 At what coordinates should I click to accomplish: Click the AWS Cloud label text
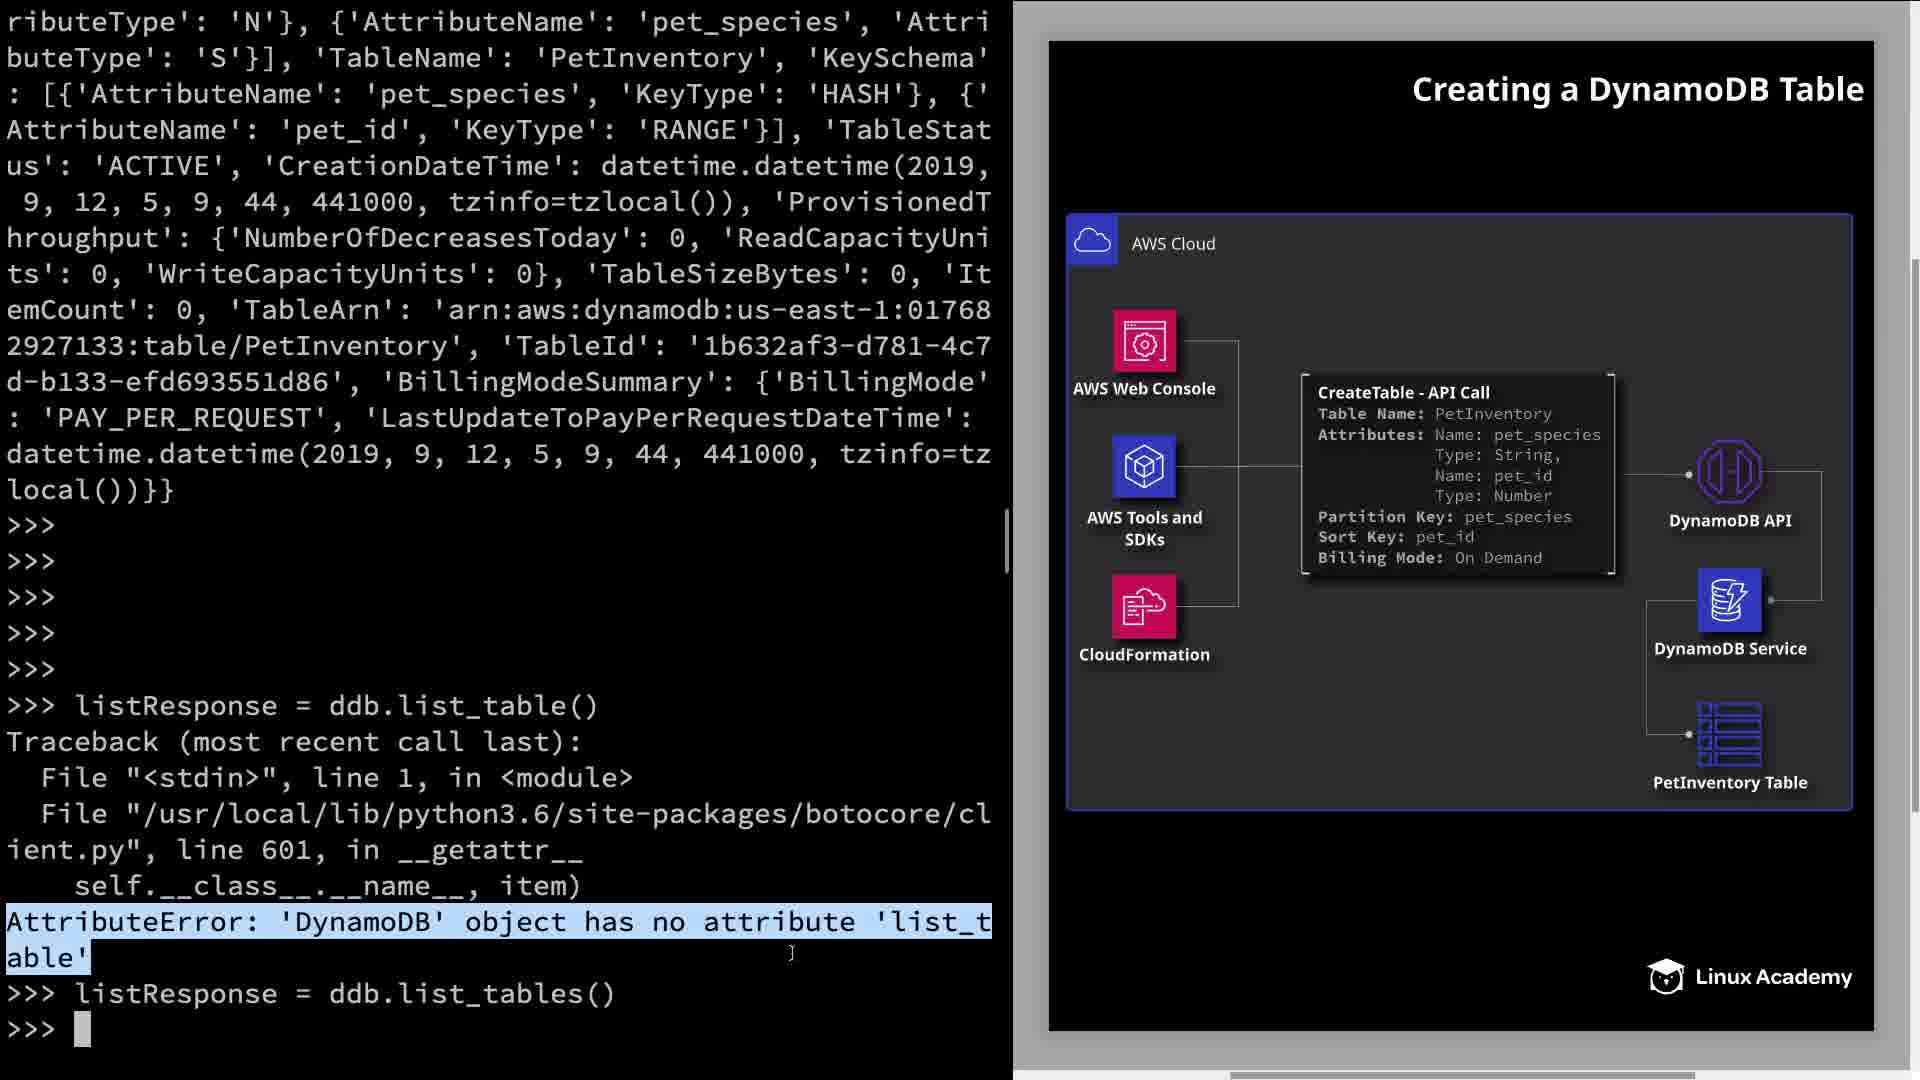(1173, 244)
